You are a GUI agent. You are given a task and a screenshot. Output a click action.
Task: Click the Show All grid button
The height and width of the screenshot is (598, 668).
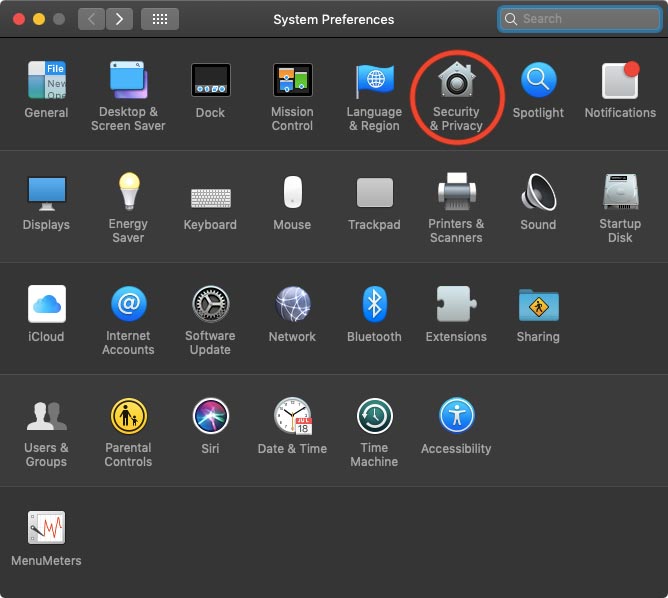pyautogui.click(x=160, y=19)
